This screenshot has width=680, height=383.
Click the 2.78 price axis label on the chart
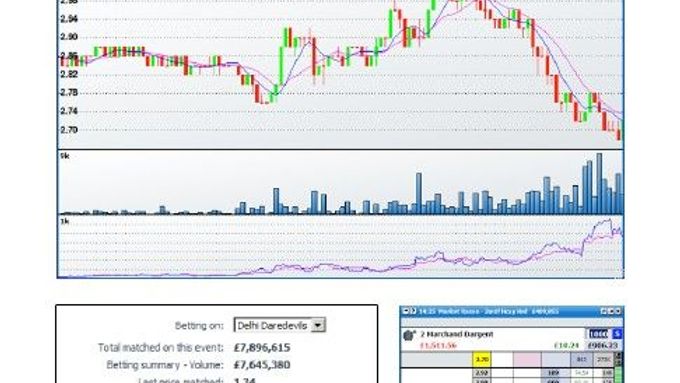click(69, 92)
